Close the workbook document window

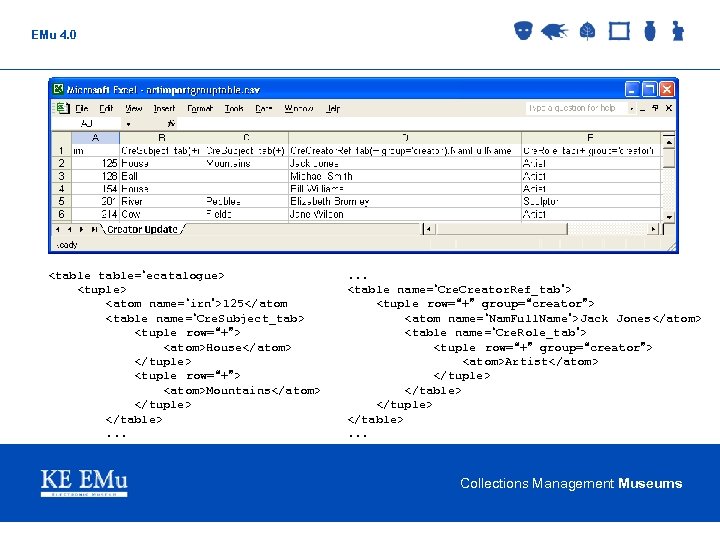pos(669,108)
